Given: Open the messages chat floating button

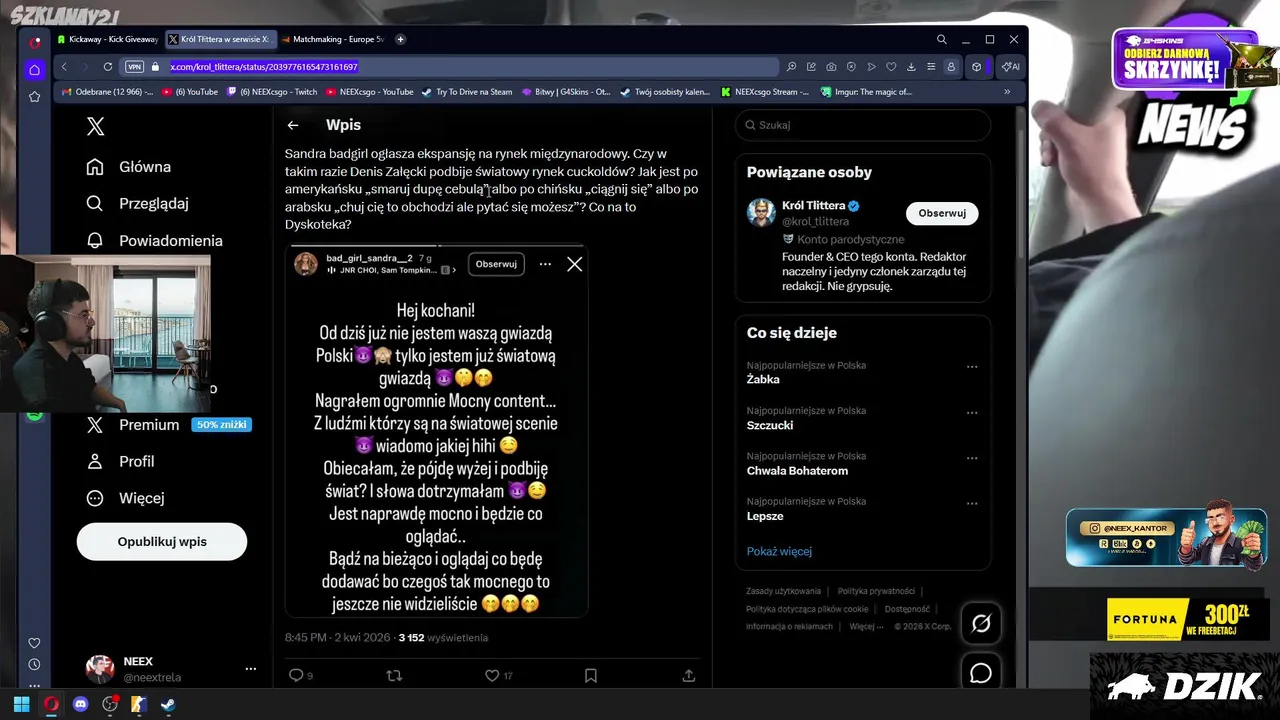Looking at the screenshot, I should pos(981,673).
